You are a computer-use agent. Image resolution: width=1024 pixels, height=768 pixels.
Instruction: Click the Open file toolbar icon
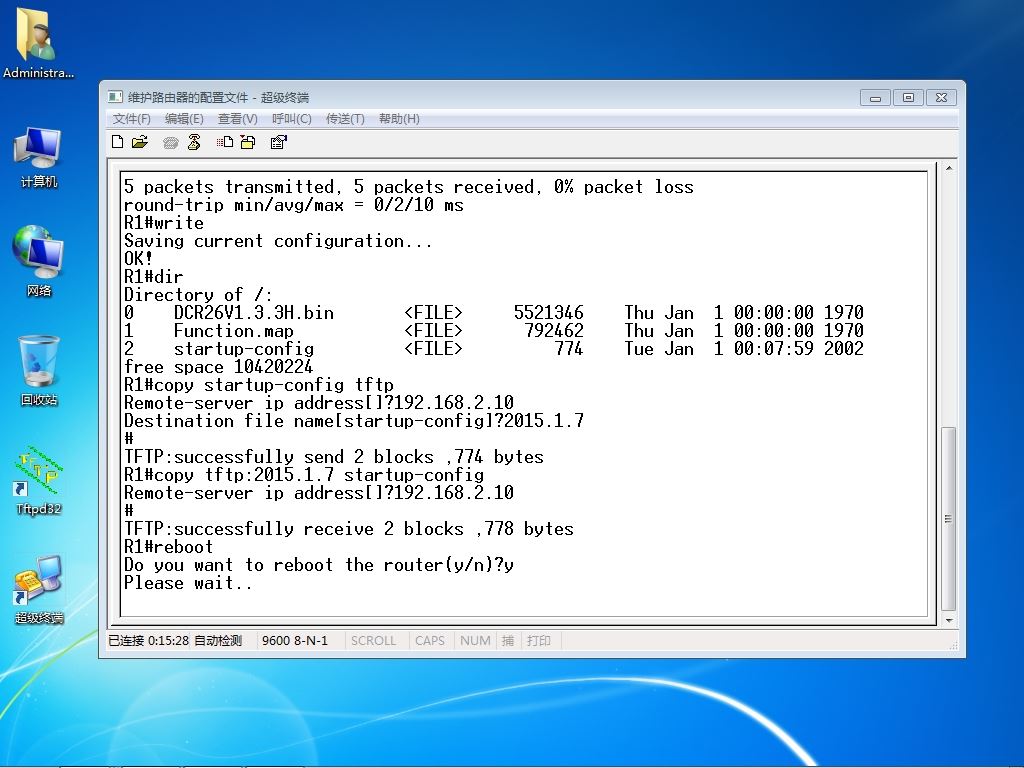(140, 142)
